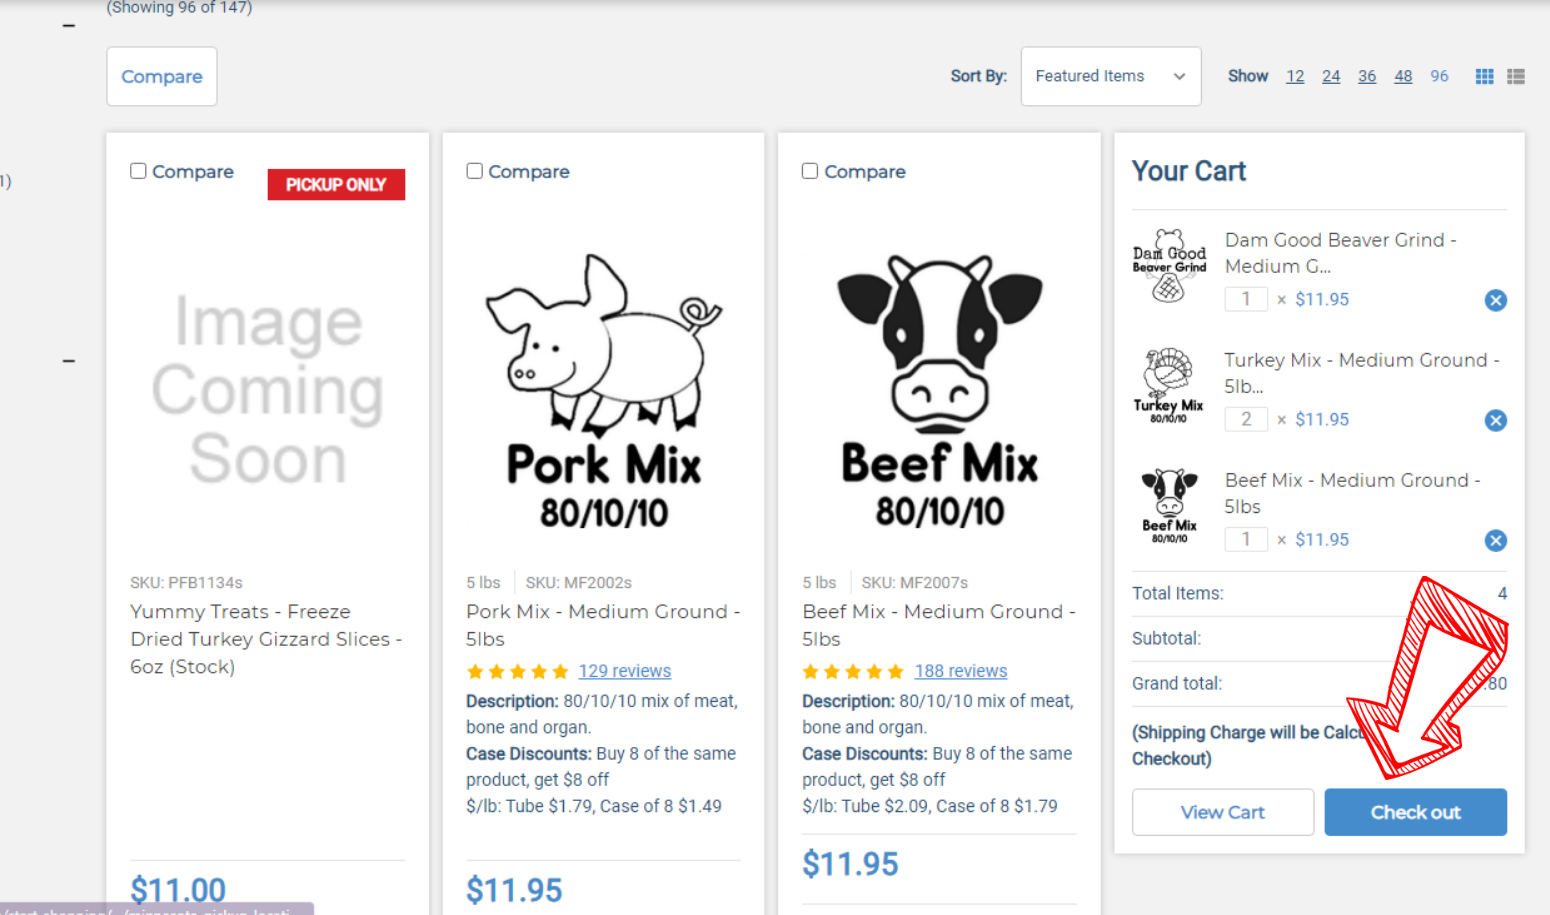This screenshot has width=1550, height=915.
Task: Tick the Compare checkbox on Pork Mix
Action: 474,171
